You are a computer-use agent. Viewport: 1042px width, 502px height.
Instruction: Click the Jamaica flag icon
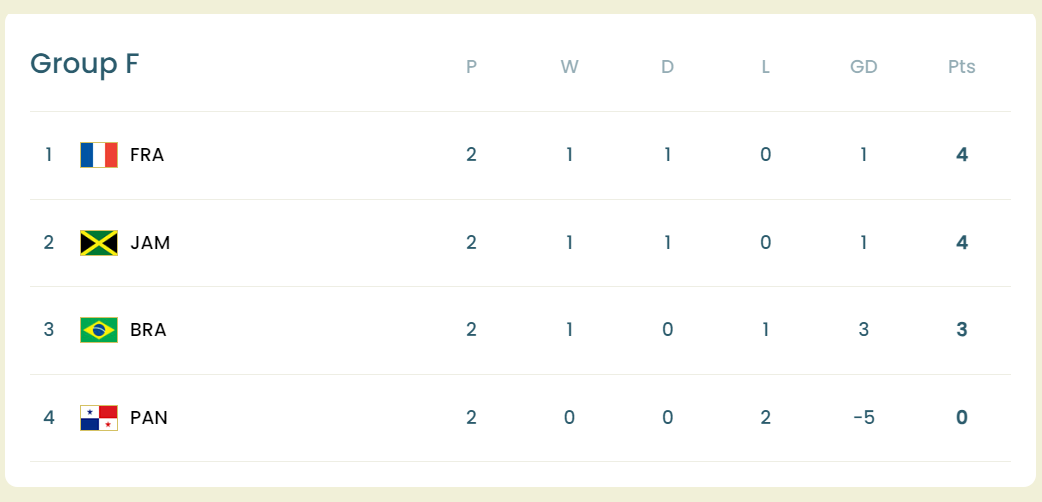tap(99, 243)
